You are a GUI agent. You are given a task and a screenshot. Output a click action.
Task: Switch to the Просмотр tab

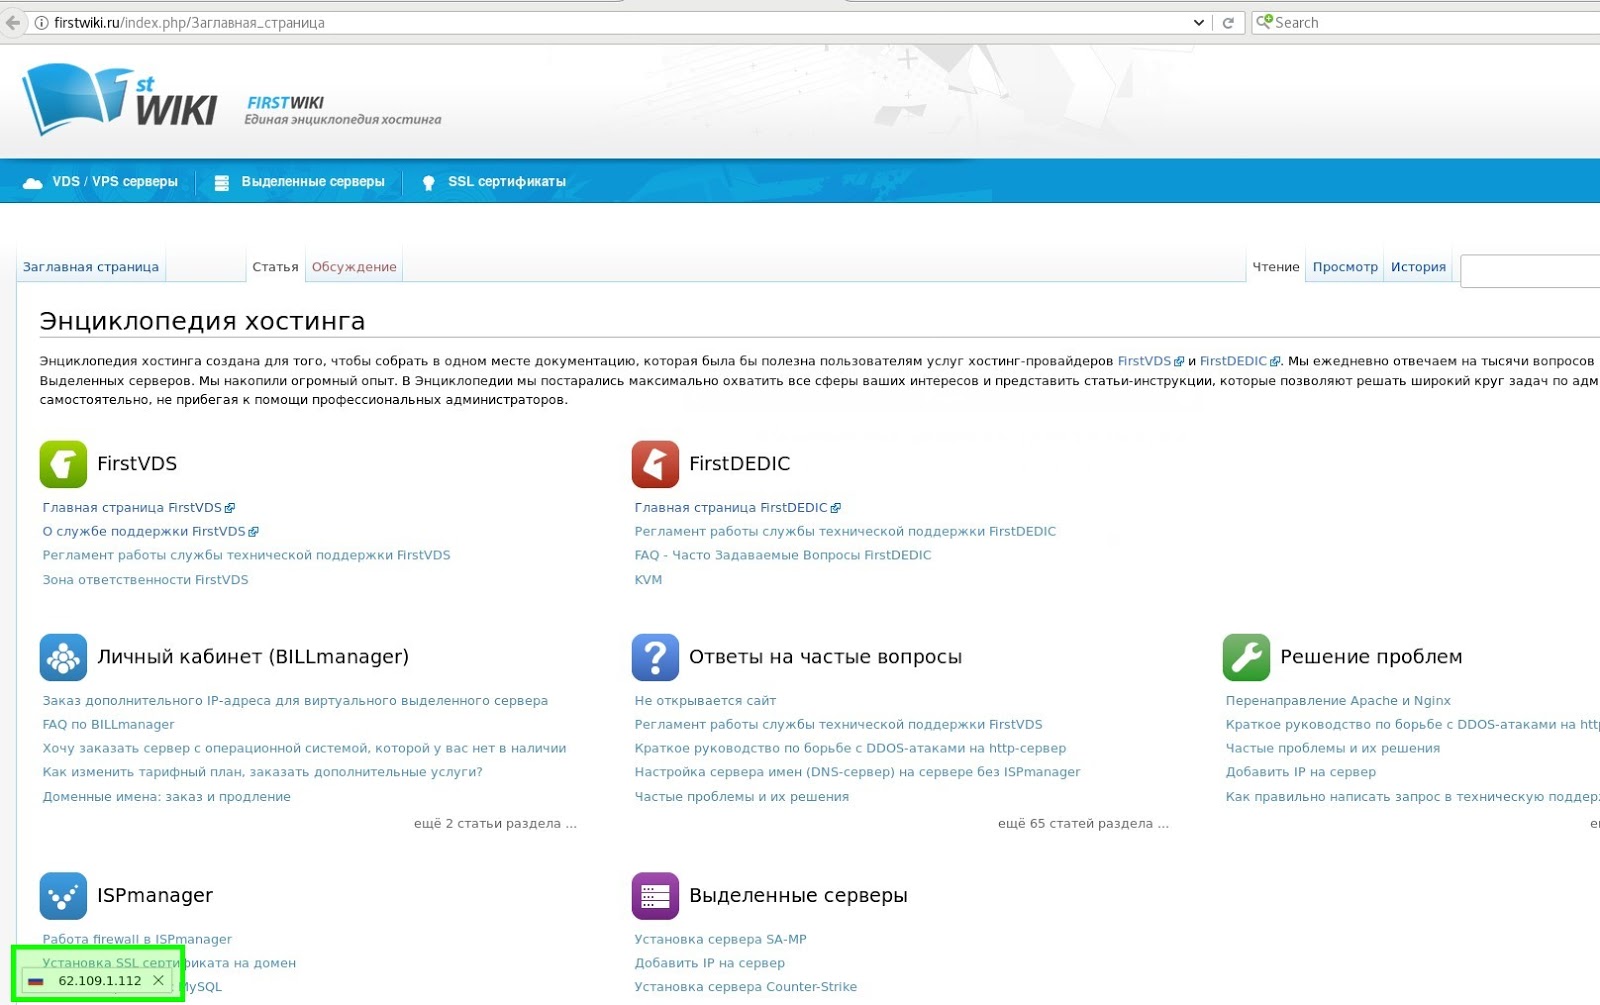1345,267
